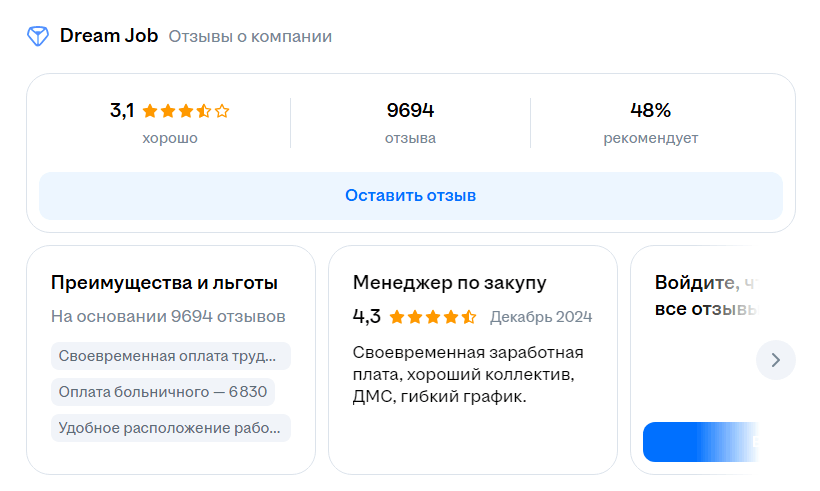
Task: Select the Своевременная оплата труда tag
Action: 170,356
